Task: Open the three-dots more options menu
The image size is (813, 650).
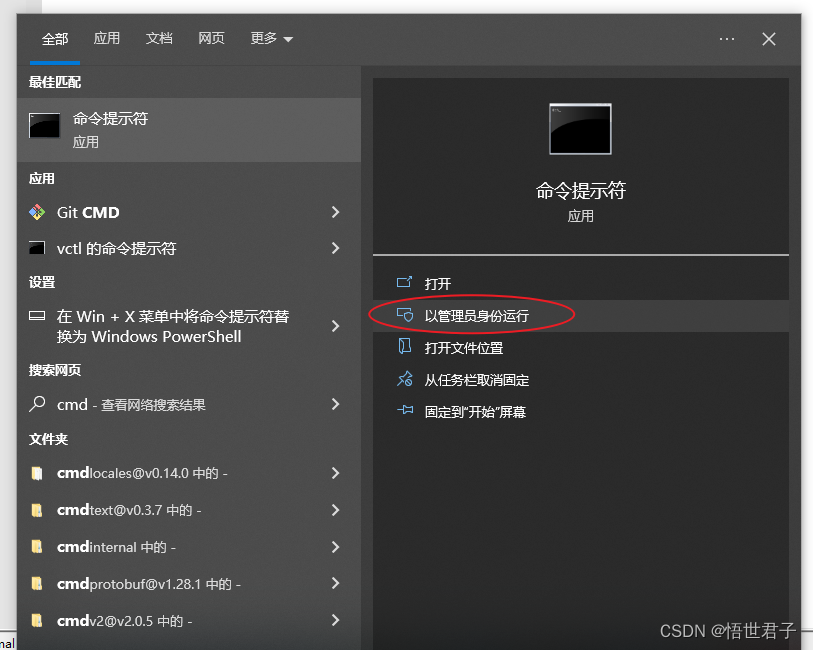Action: click(727, 39)
